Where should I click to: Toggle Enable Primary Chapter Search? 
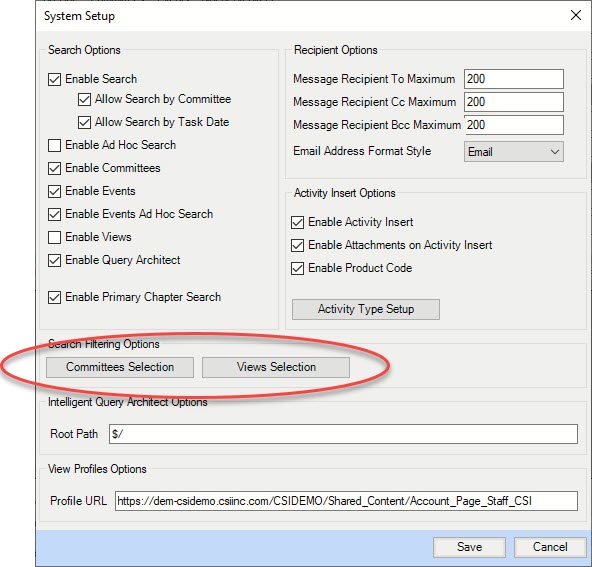[x=54, y=297]
